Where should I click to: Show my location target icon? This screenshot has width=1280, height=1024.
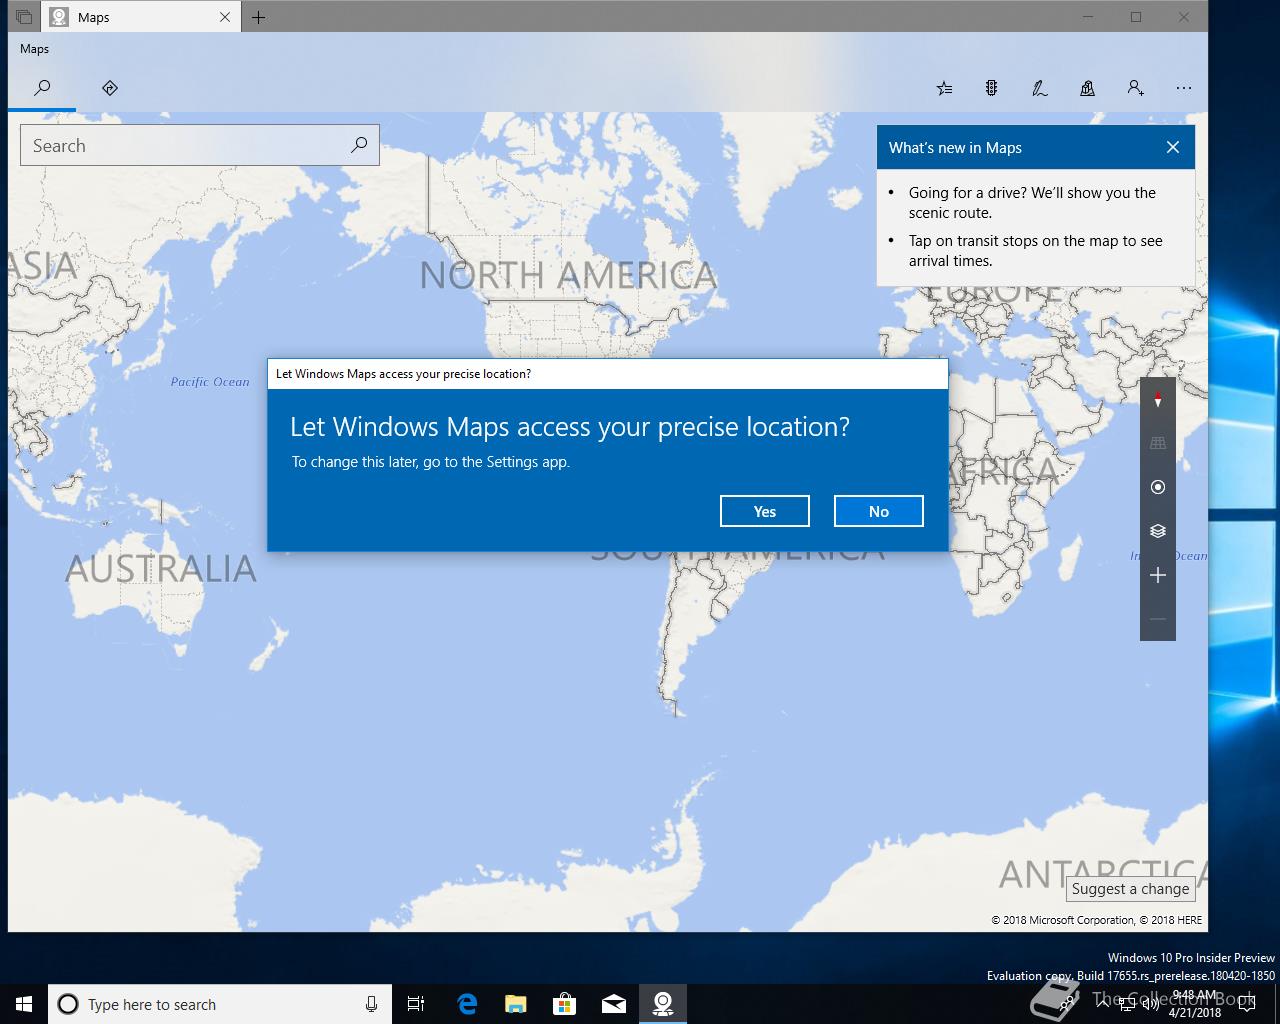(x=1158, y=487)
